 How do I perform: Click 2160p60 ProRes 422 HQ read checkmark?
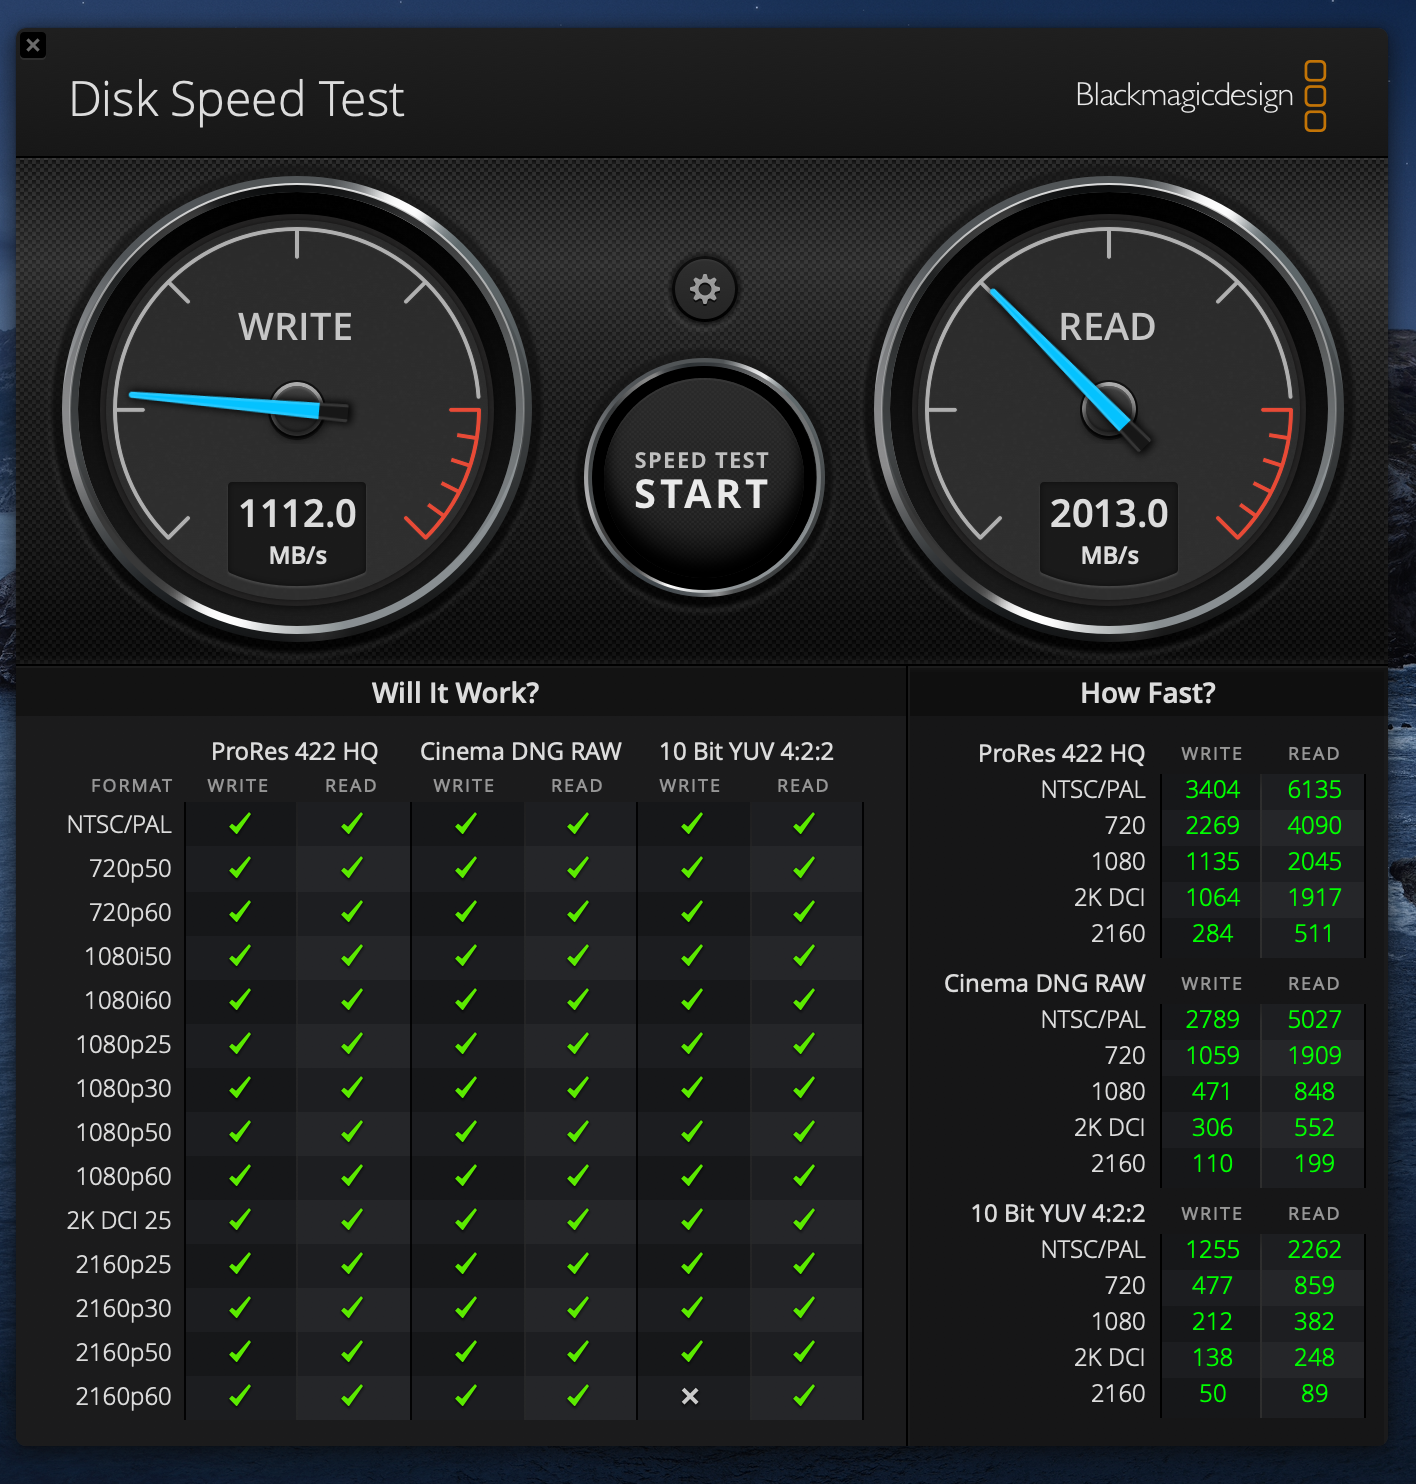tap(352, 1396)
